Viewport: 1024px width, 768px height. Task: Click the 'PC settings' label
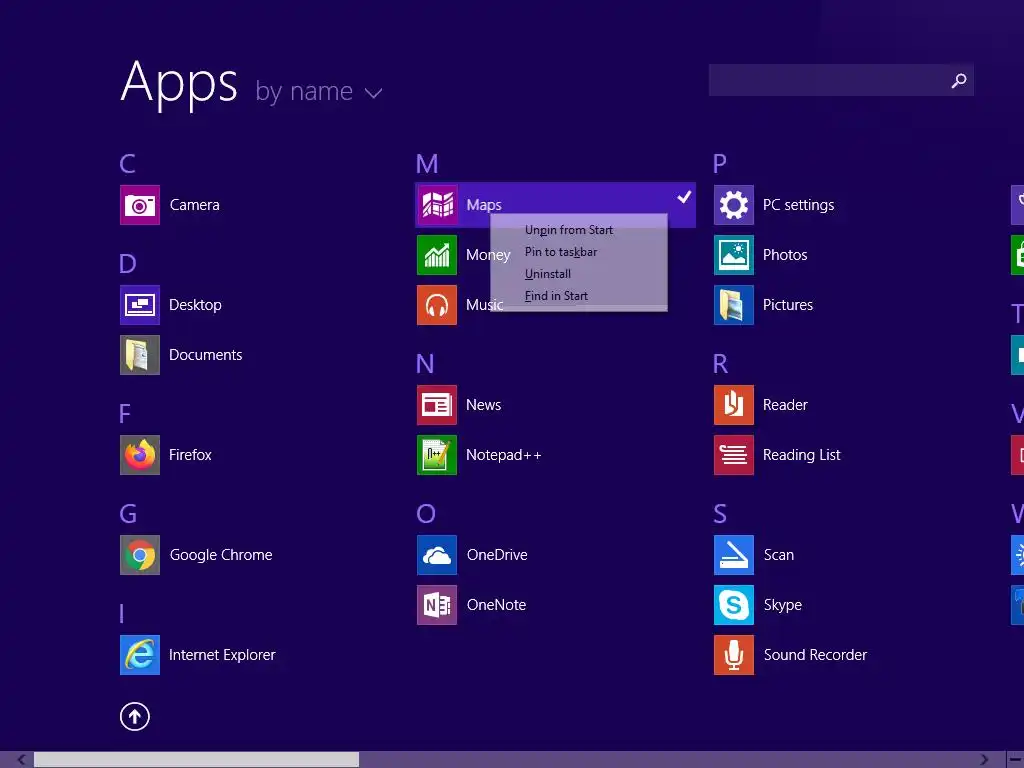tap(798, 205)
